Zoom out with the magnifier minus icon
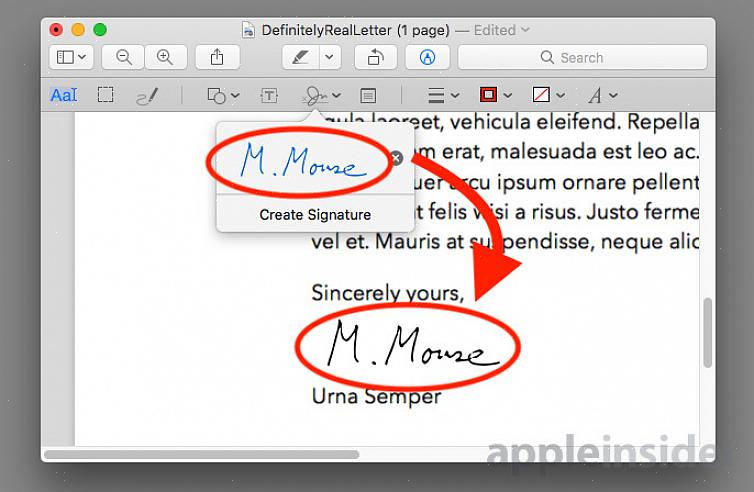The height and width of the screenshot is (492, 754). (x=123, y=58)
